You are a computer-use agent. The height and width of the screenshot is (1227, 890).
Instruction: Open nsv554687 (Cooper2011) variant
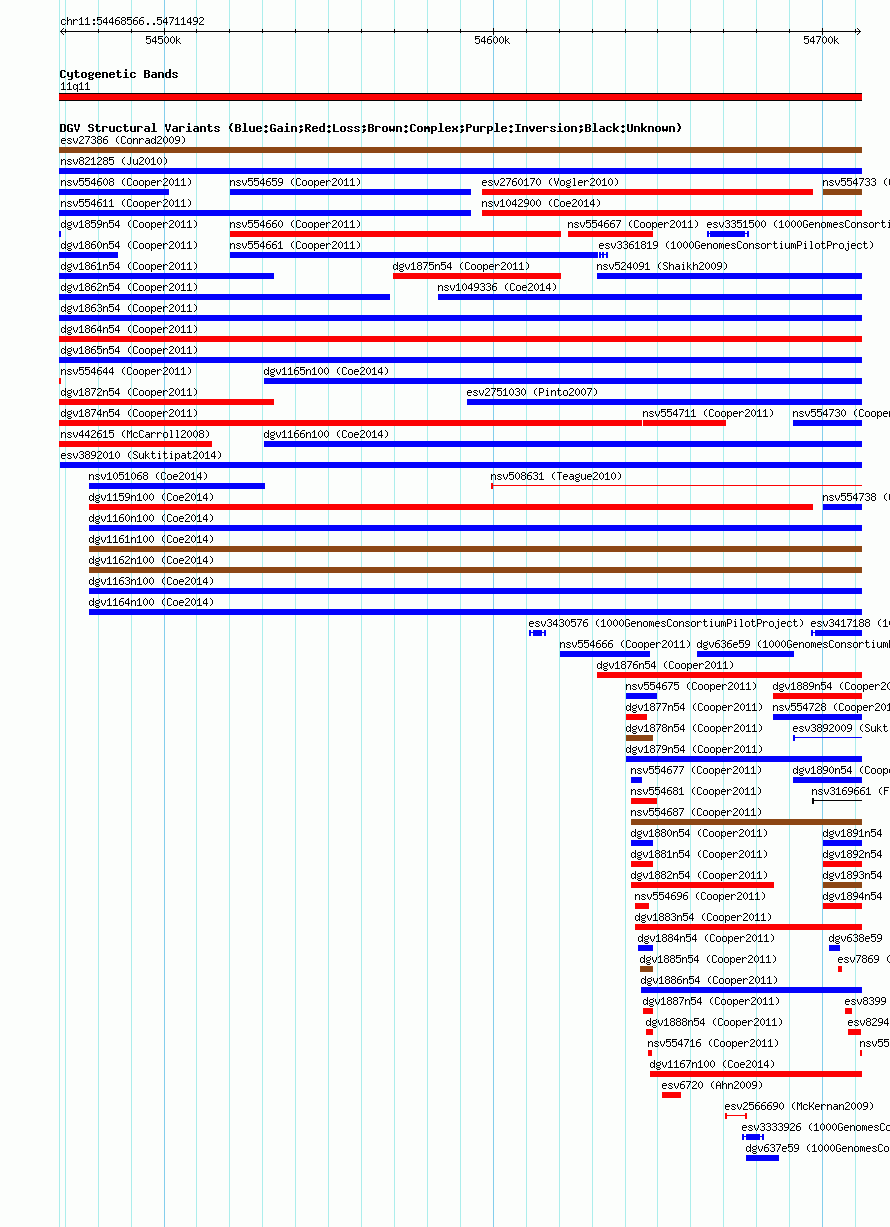click(697, 812)
